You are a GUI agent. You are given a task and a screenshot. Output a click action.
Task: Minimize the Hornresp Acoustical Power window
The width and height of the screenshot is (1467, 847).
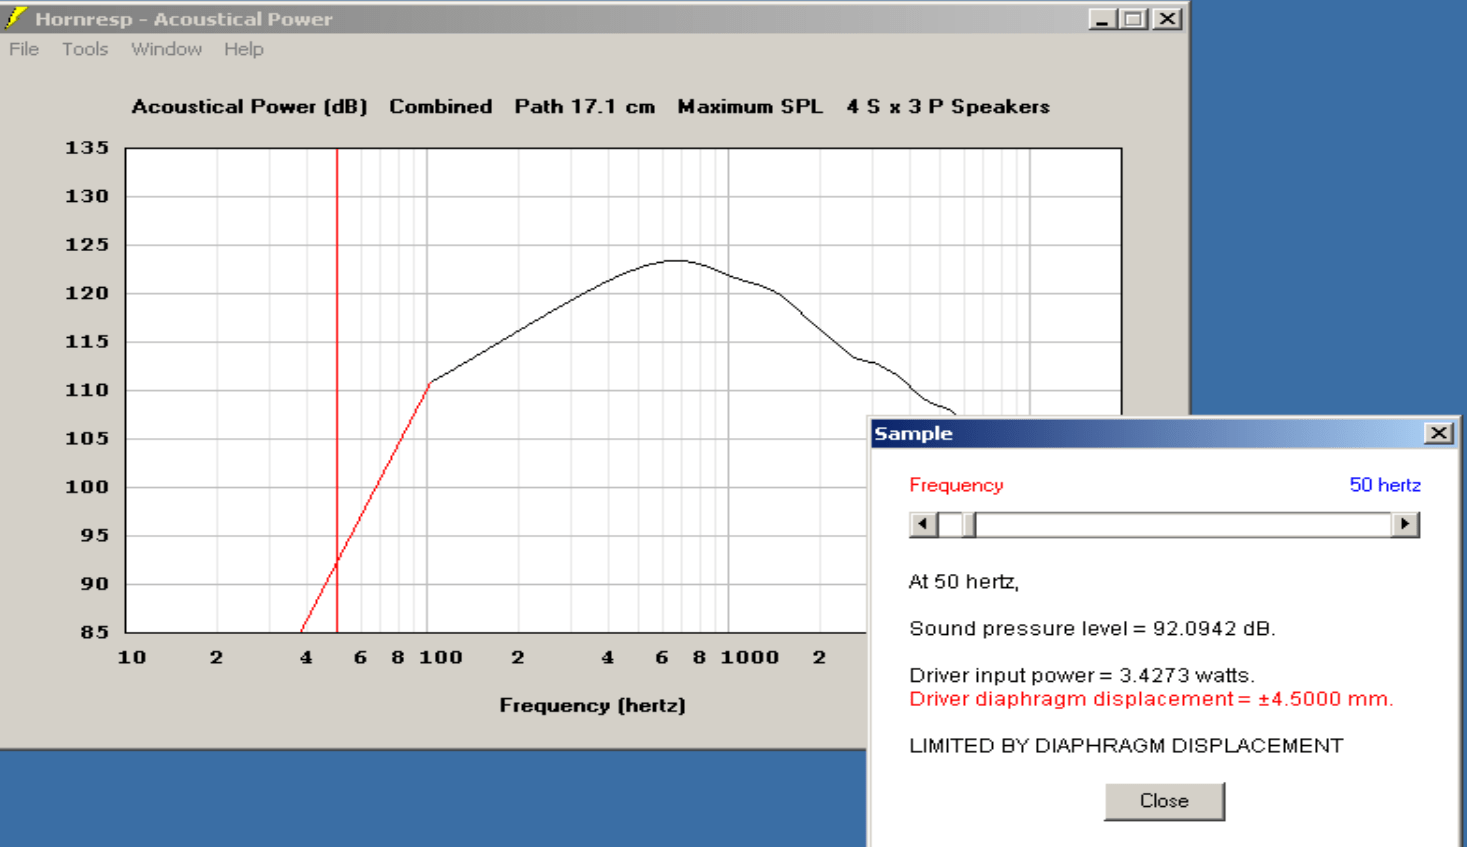coord(1102,19)
